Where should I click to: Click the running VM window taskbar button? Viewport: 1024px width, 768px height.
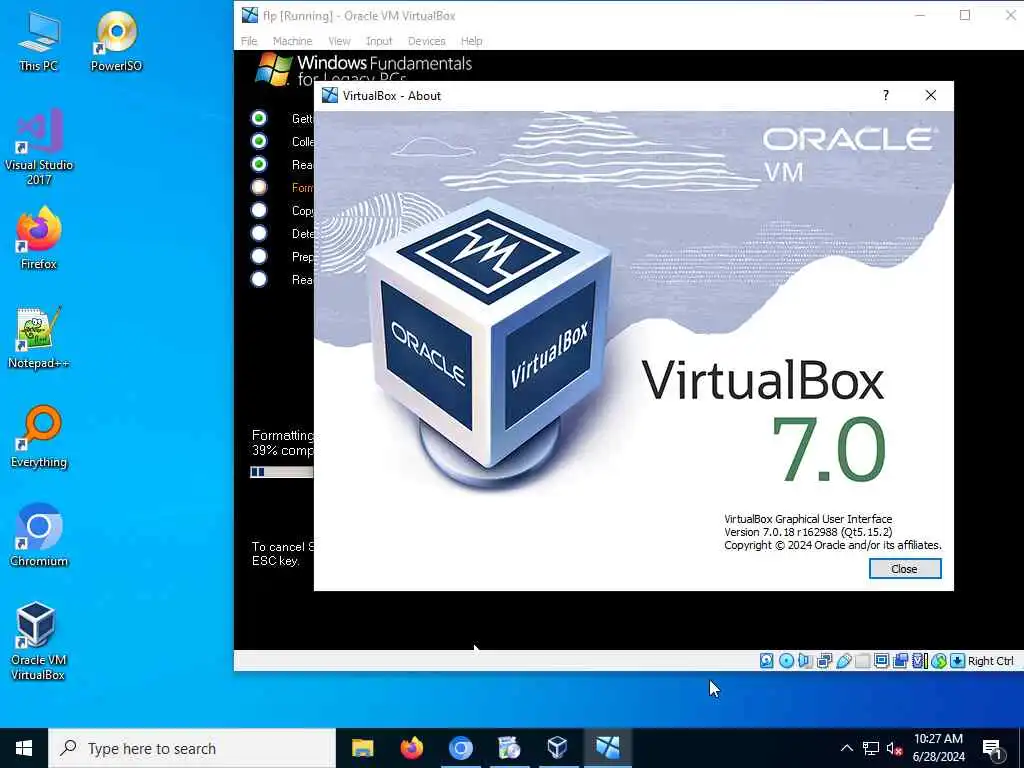[x=607, y=748]
